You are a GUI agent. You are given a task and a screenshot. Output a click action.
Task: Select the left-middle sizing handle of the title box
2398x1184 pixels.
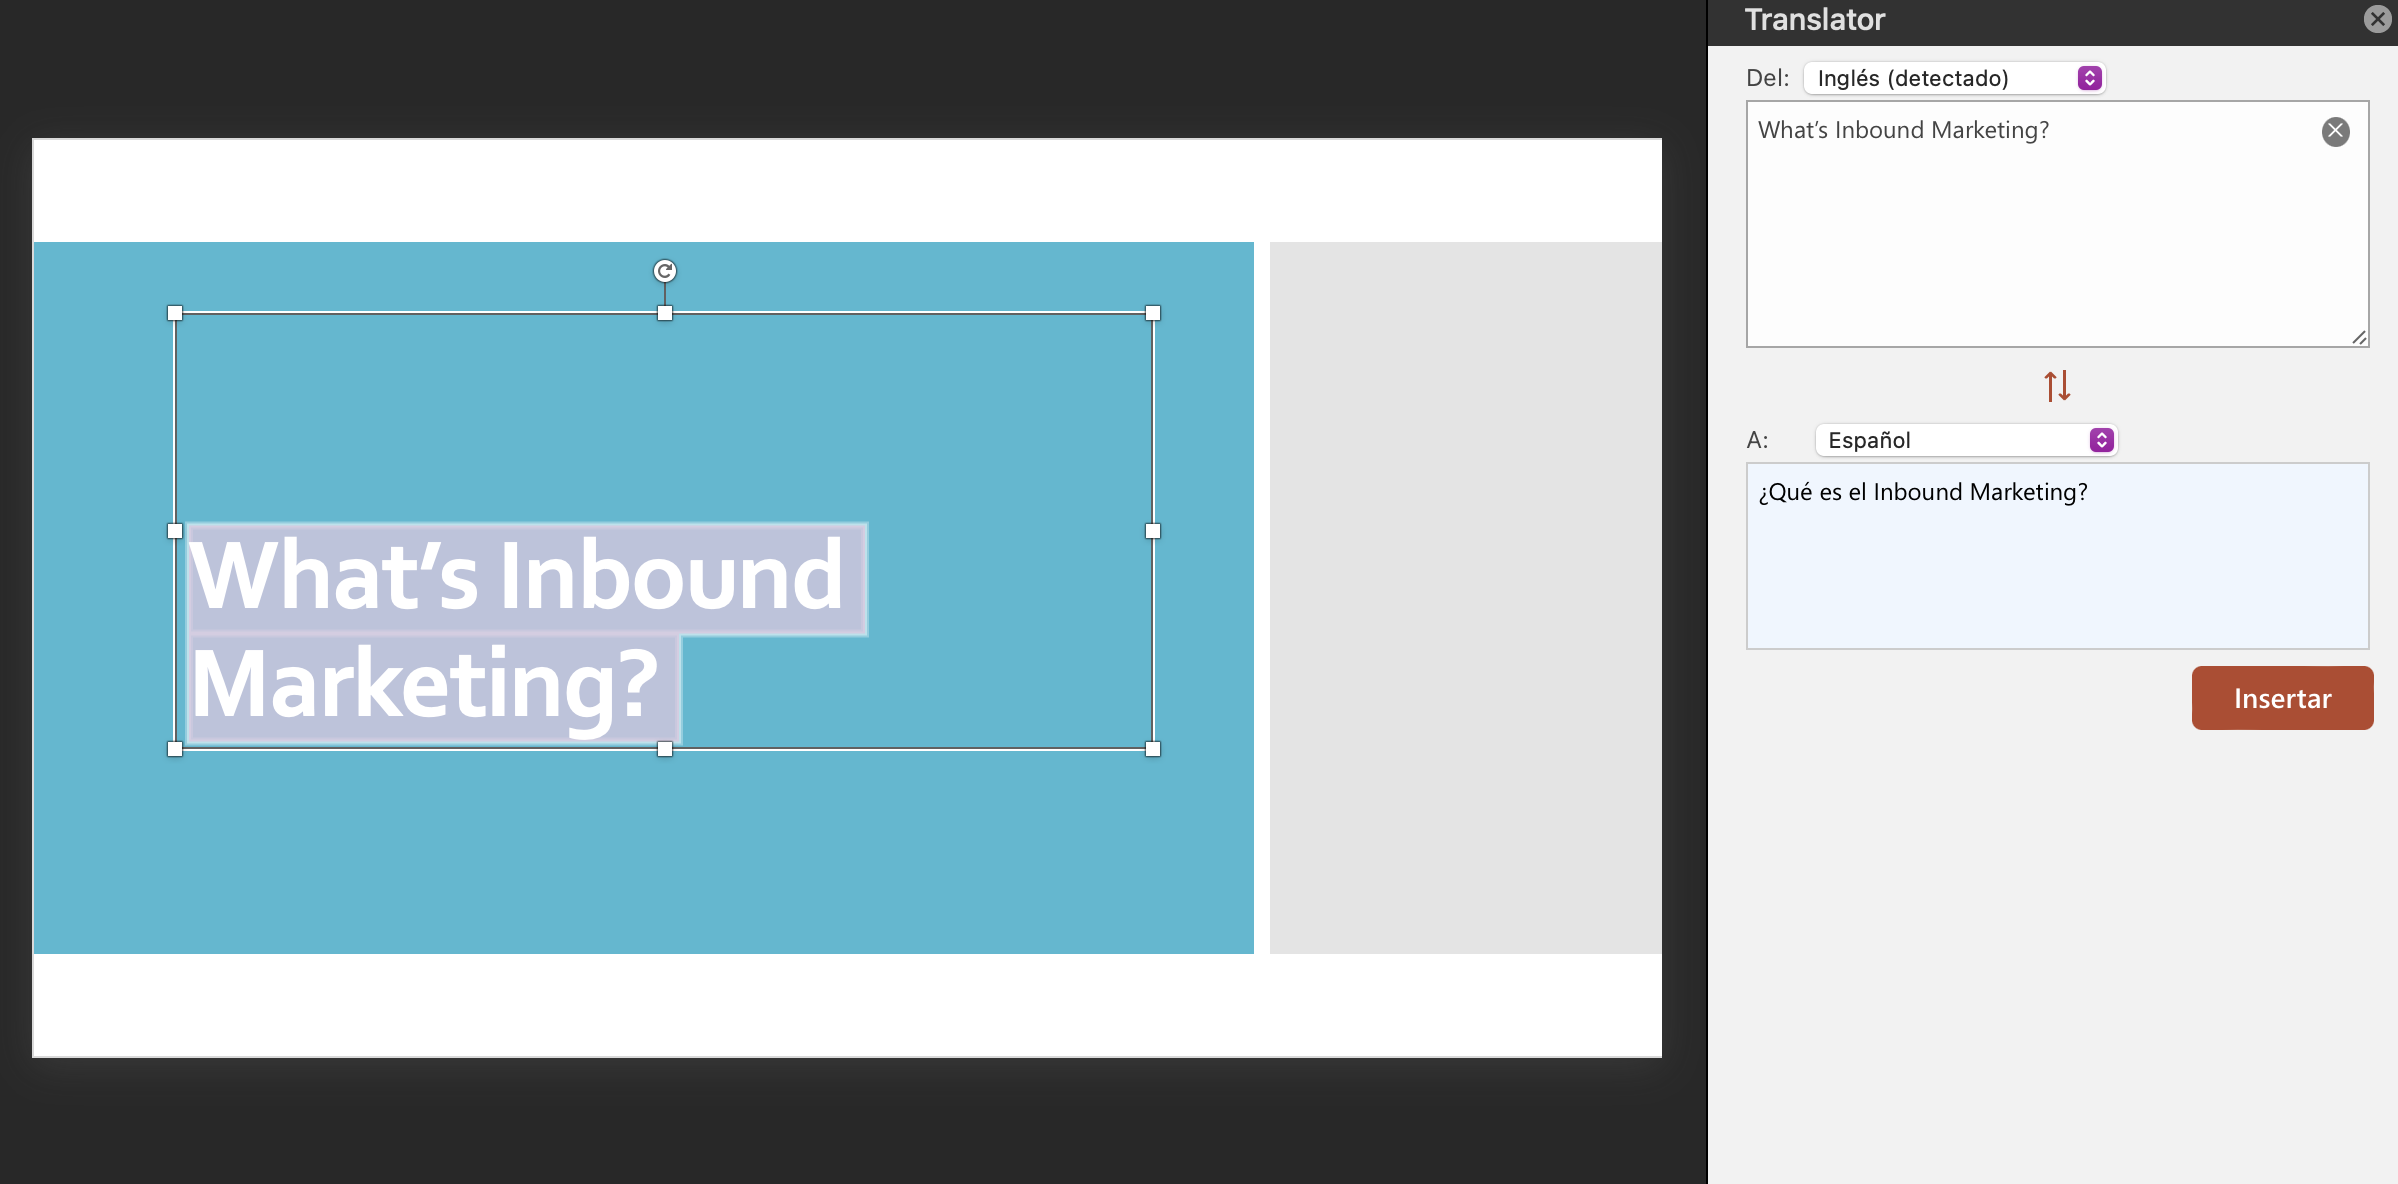click(x=175, y=531)
